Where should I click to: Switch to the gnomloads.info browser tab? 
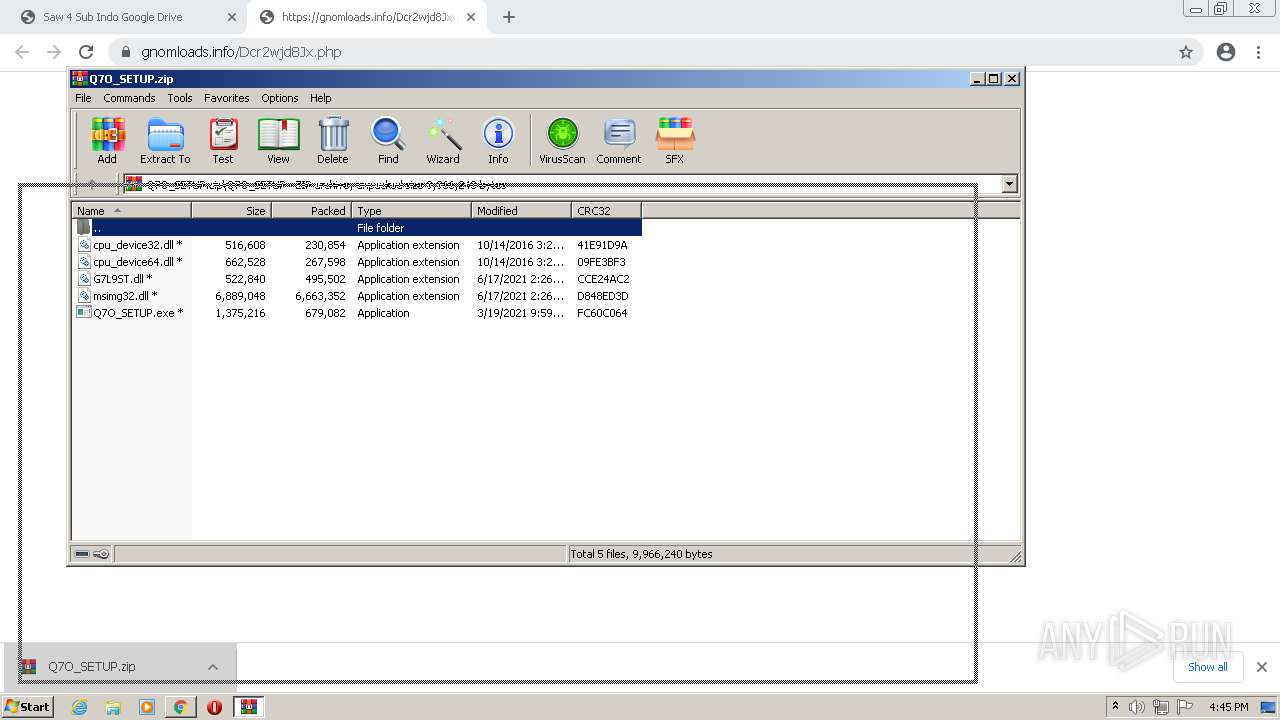367,17
